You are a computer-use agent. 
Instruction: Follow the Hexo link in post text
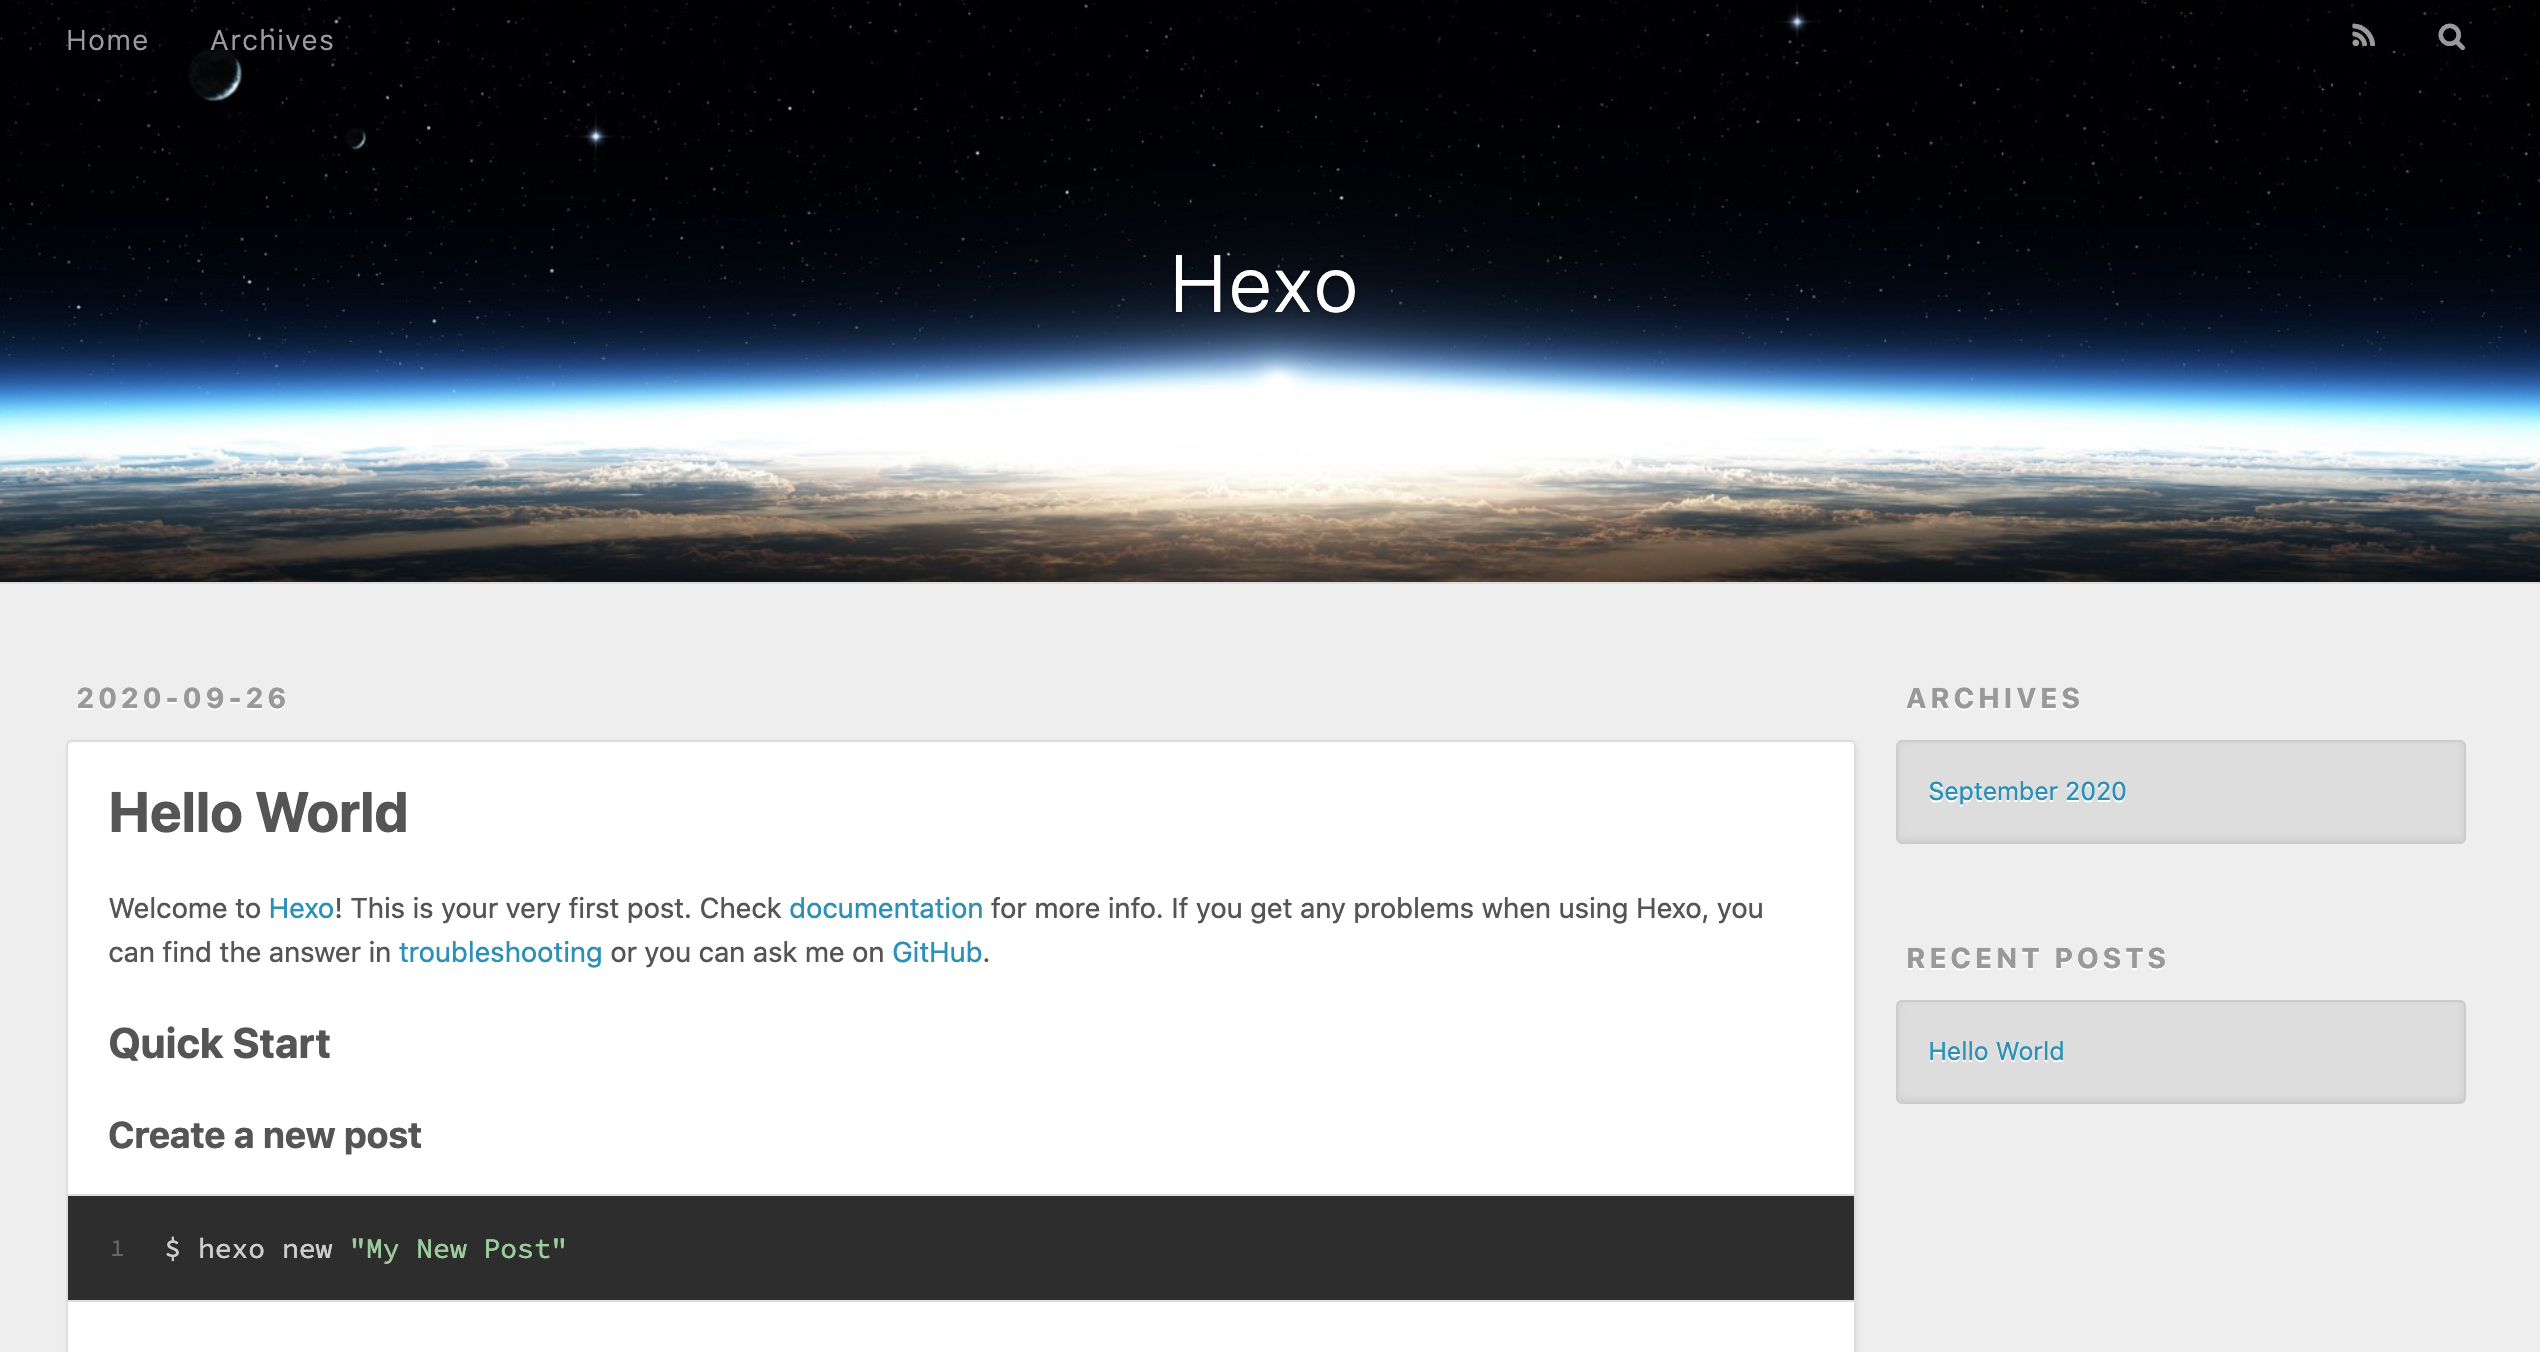point(301,908)
